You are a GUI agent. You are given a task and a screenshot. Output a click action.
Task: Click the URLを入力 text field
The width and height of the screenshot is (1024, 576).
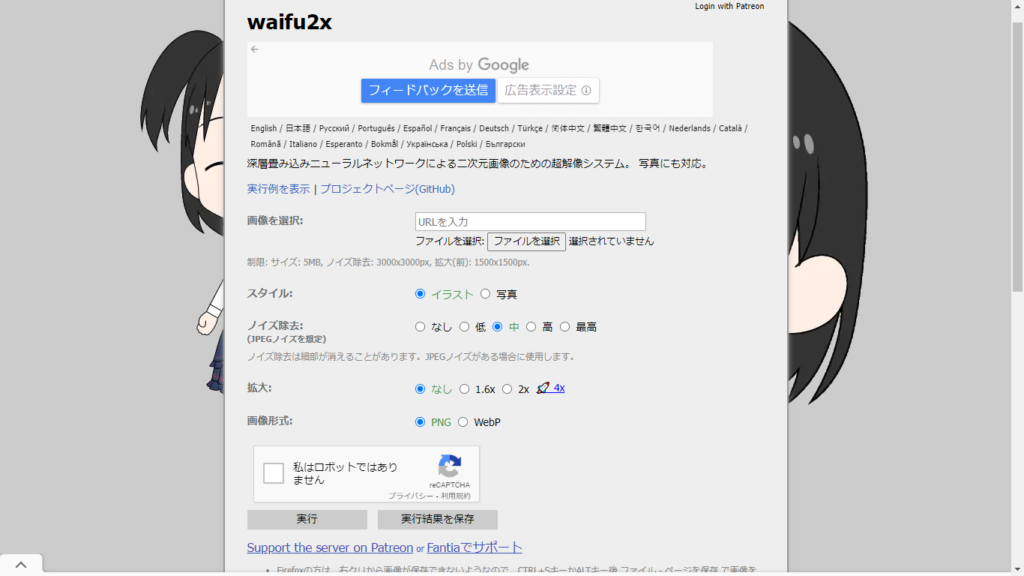530,222
